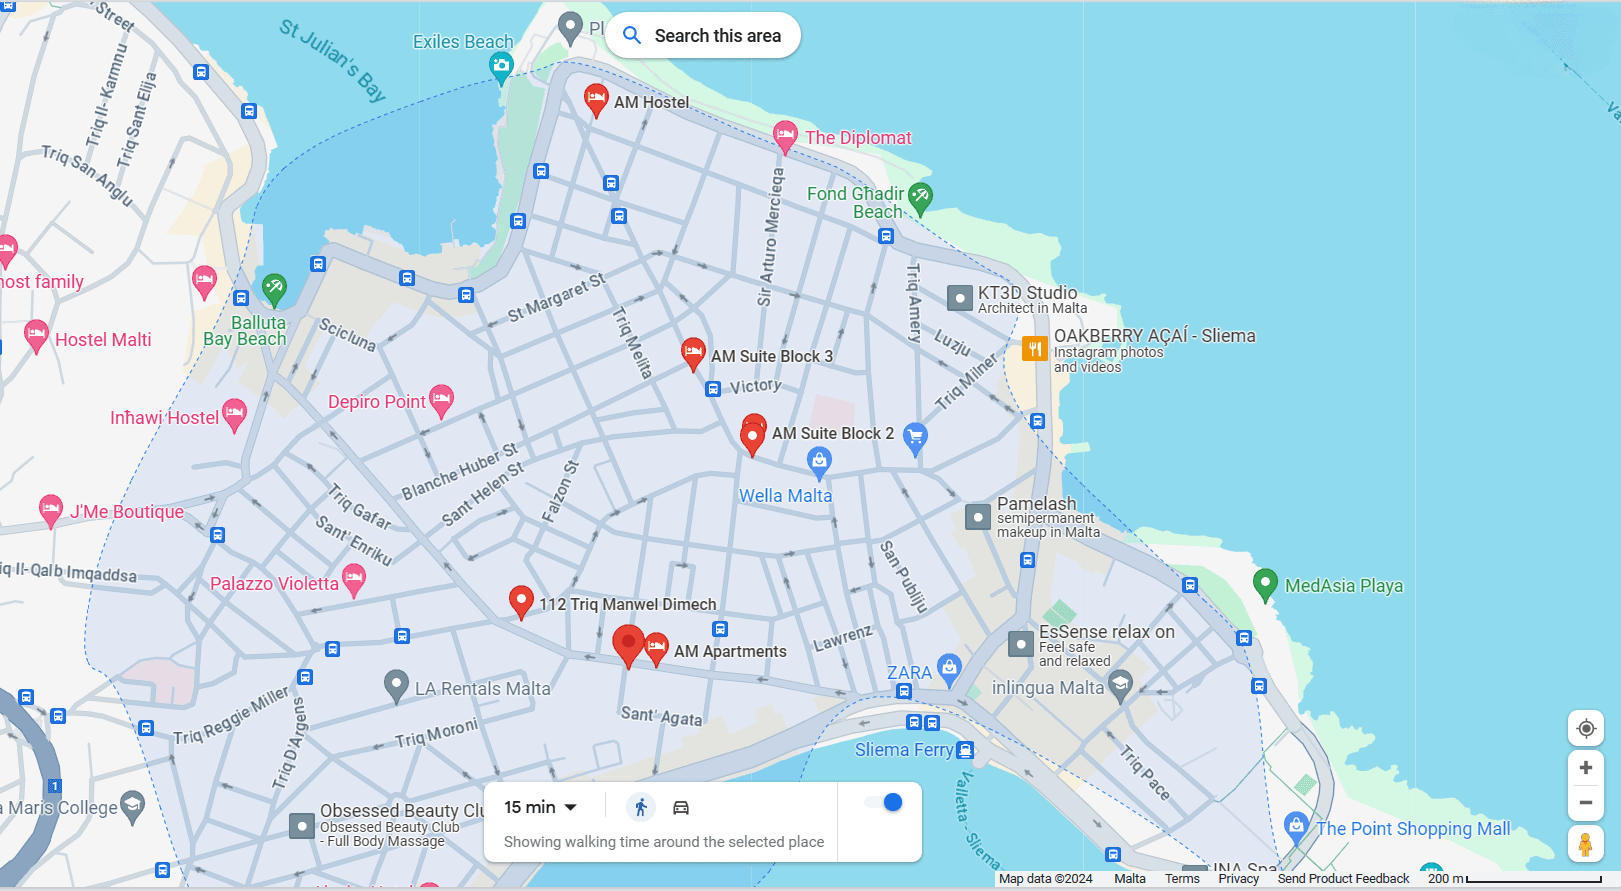Click the Depiro Point hotel pin
The width and height of the screenshot is (1621, 891).
tap(441, 401)
